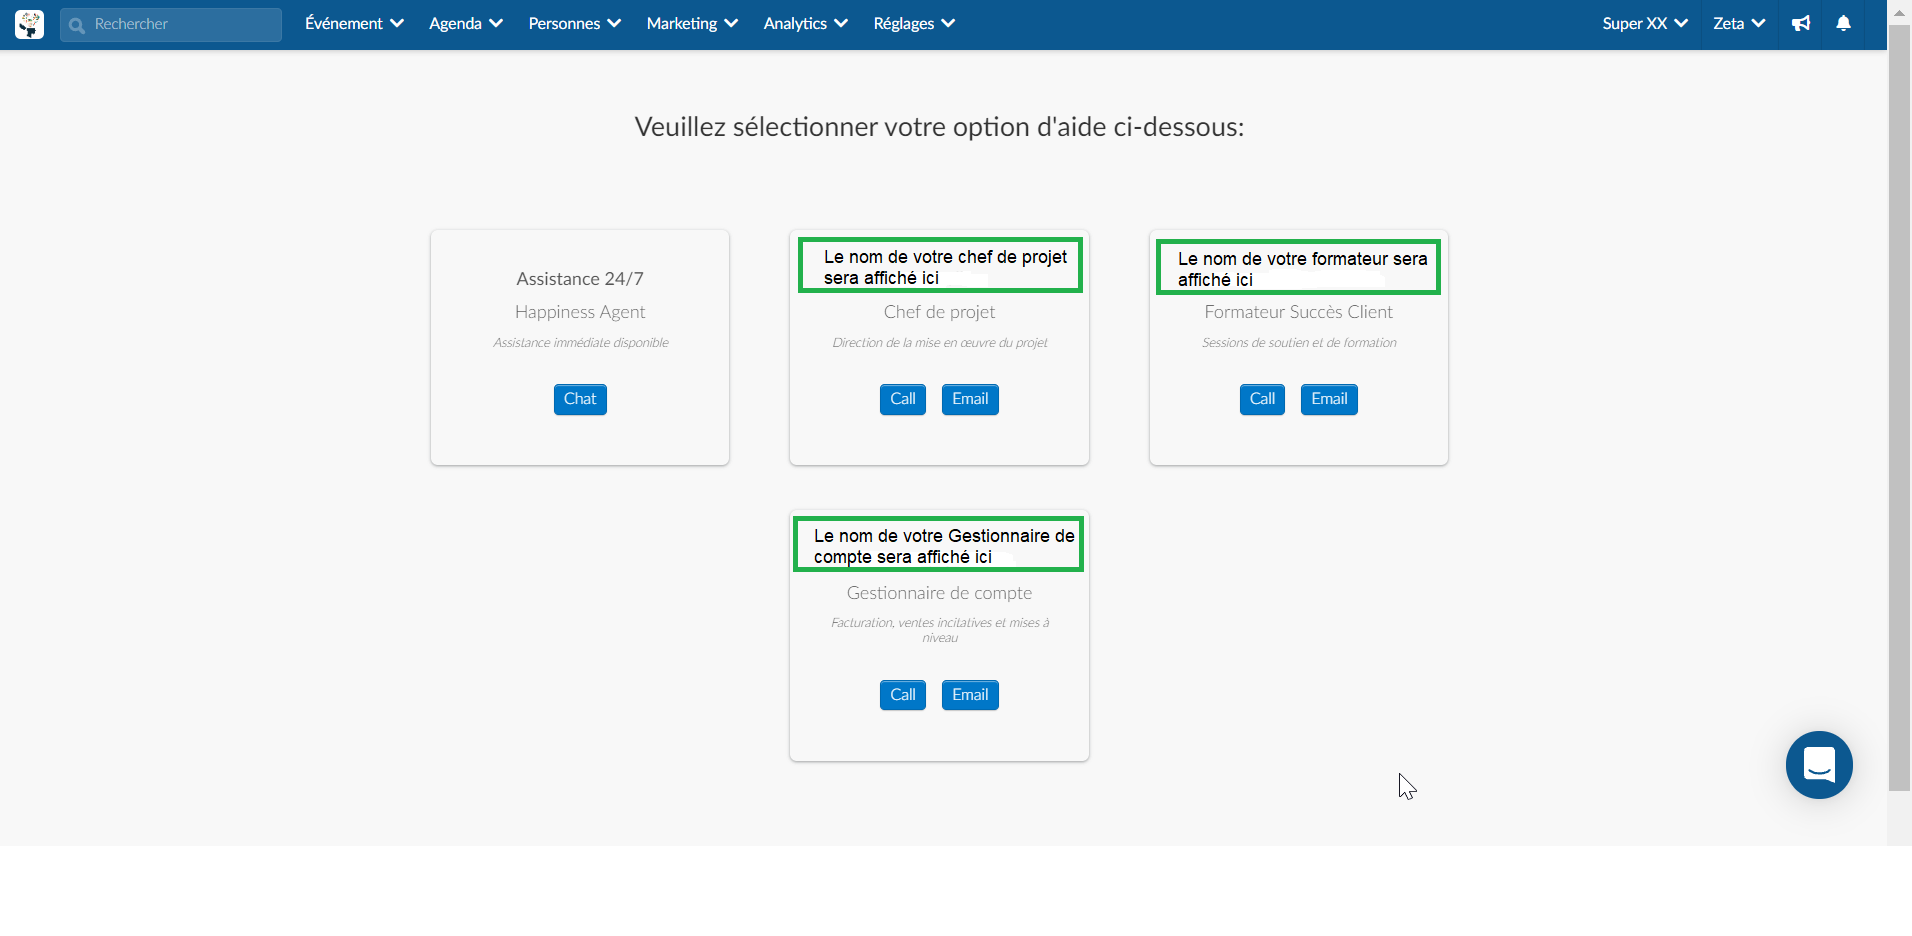
Task: Open the live chat bubble widget
Action: coord(1819,765)
